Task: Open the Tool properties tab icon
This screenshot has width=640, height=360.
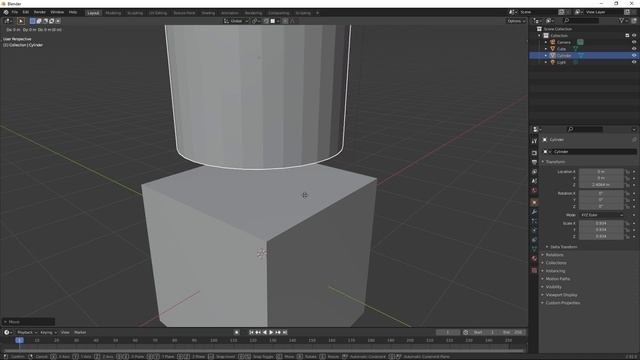Action: click(x=534, y=141)
